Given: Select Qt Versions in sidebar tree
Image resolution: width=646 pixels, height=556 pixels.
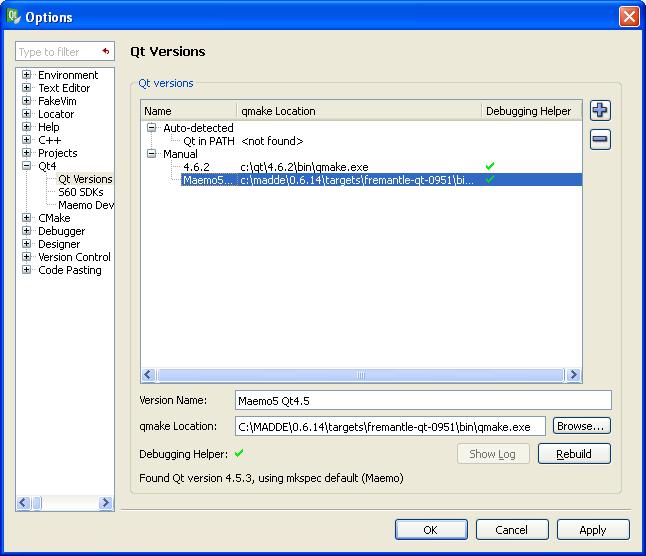Looking at the screenshot, I should click(x=85, y=179).
